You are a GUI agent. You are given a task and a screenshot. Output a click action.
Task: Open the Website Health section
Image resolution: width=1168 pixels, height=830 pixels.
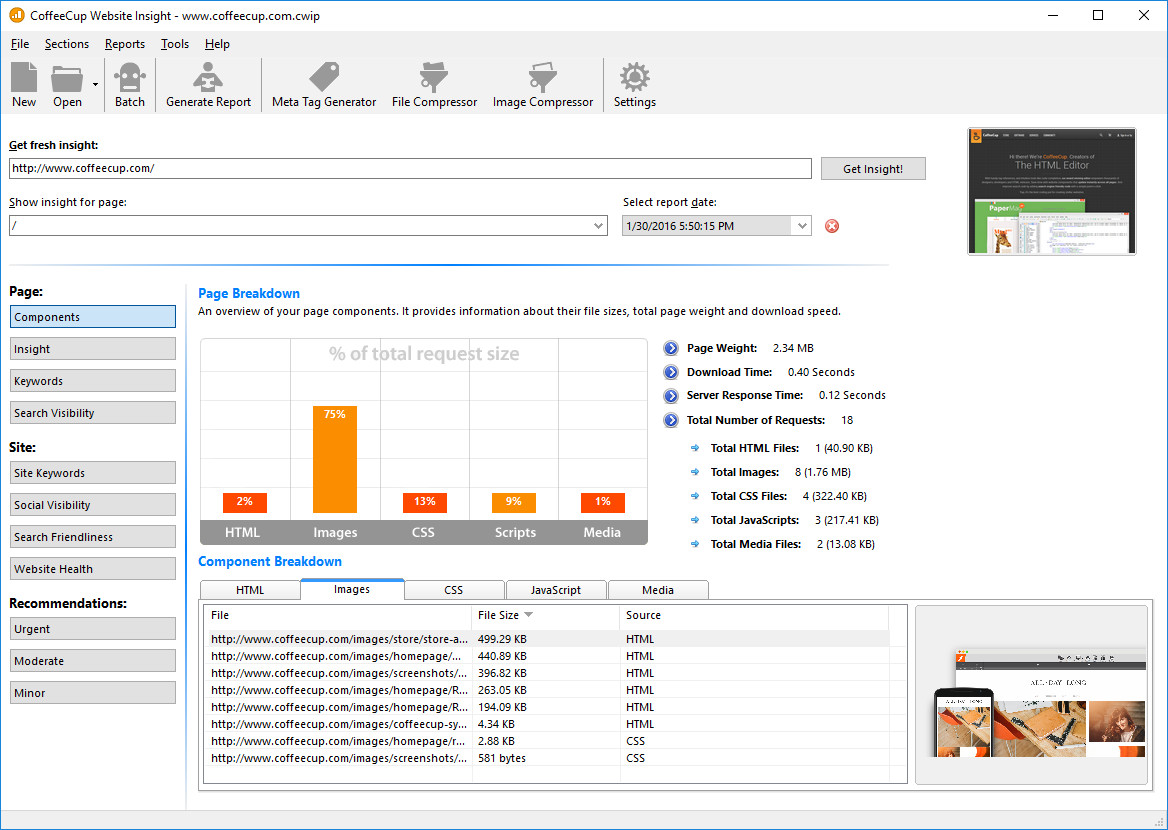[93, 569]
